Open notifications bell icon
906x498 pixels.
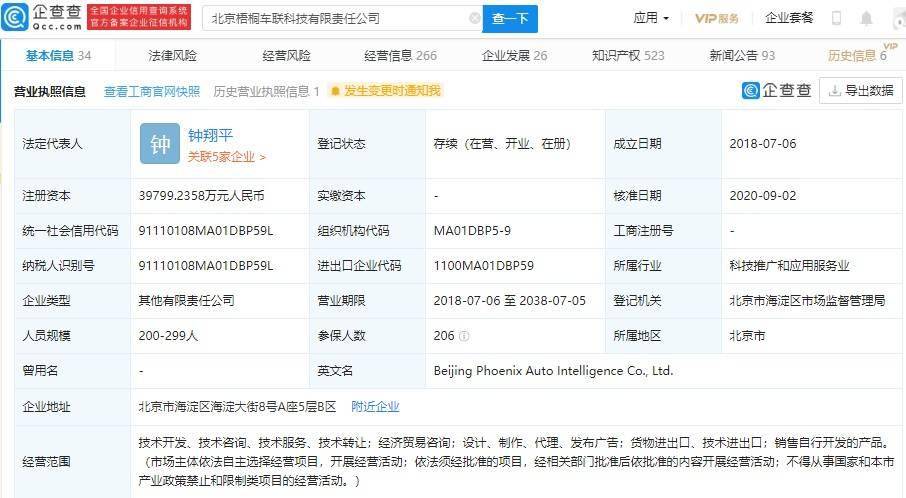pos(866,18)
